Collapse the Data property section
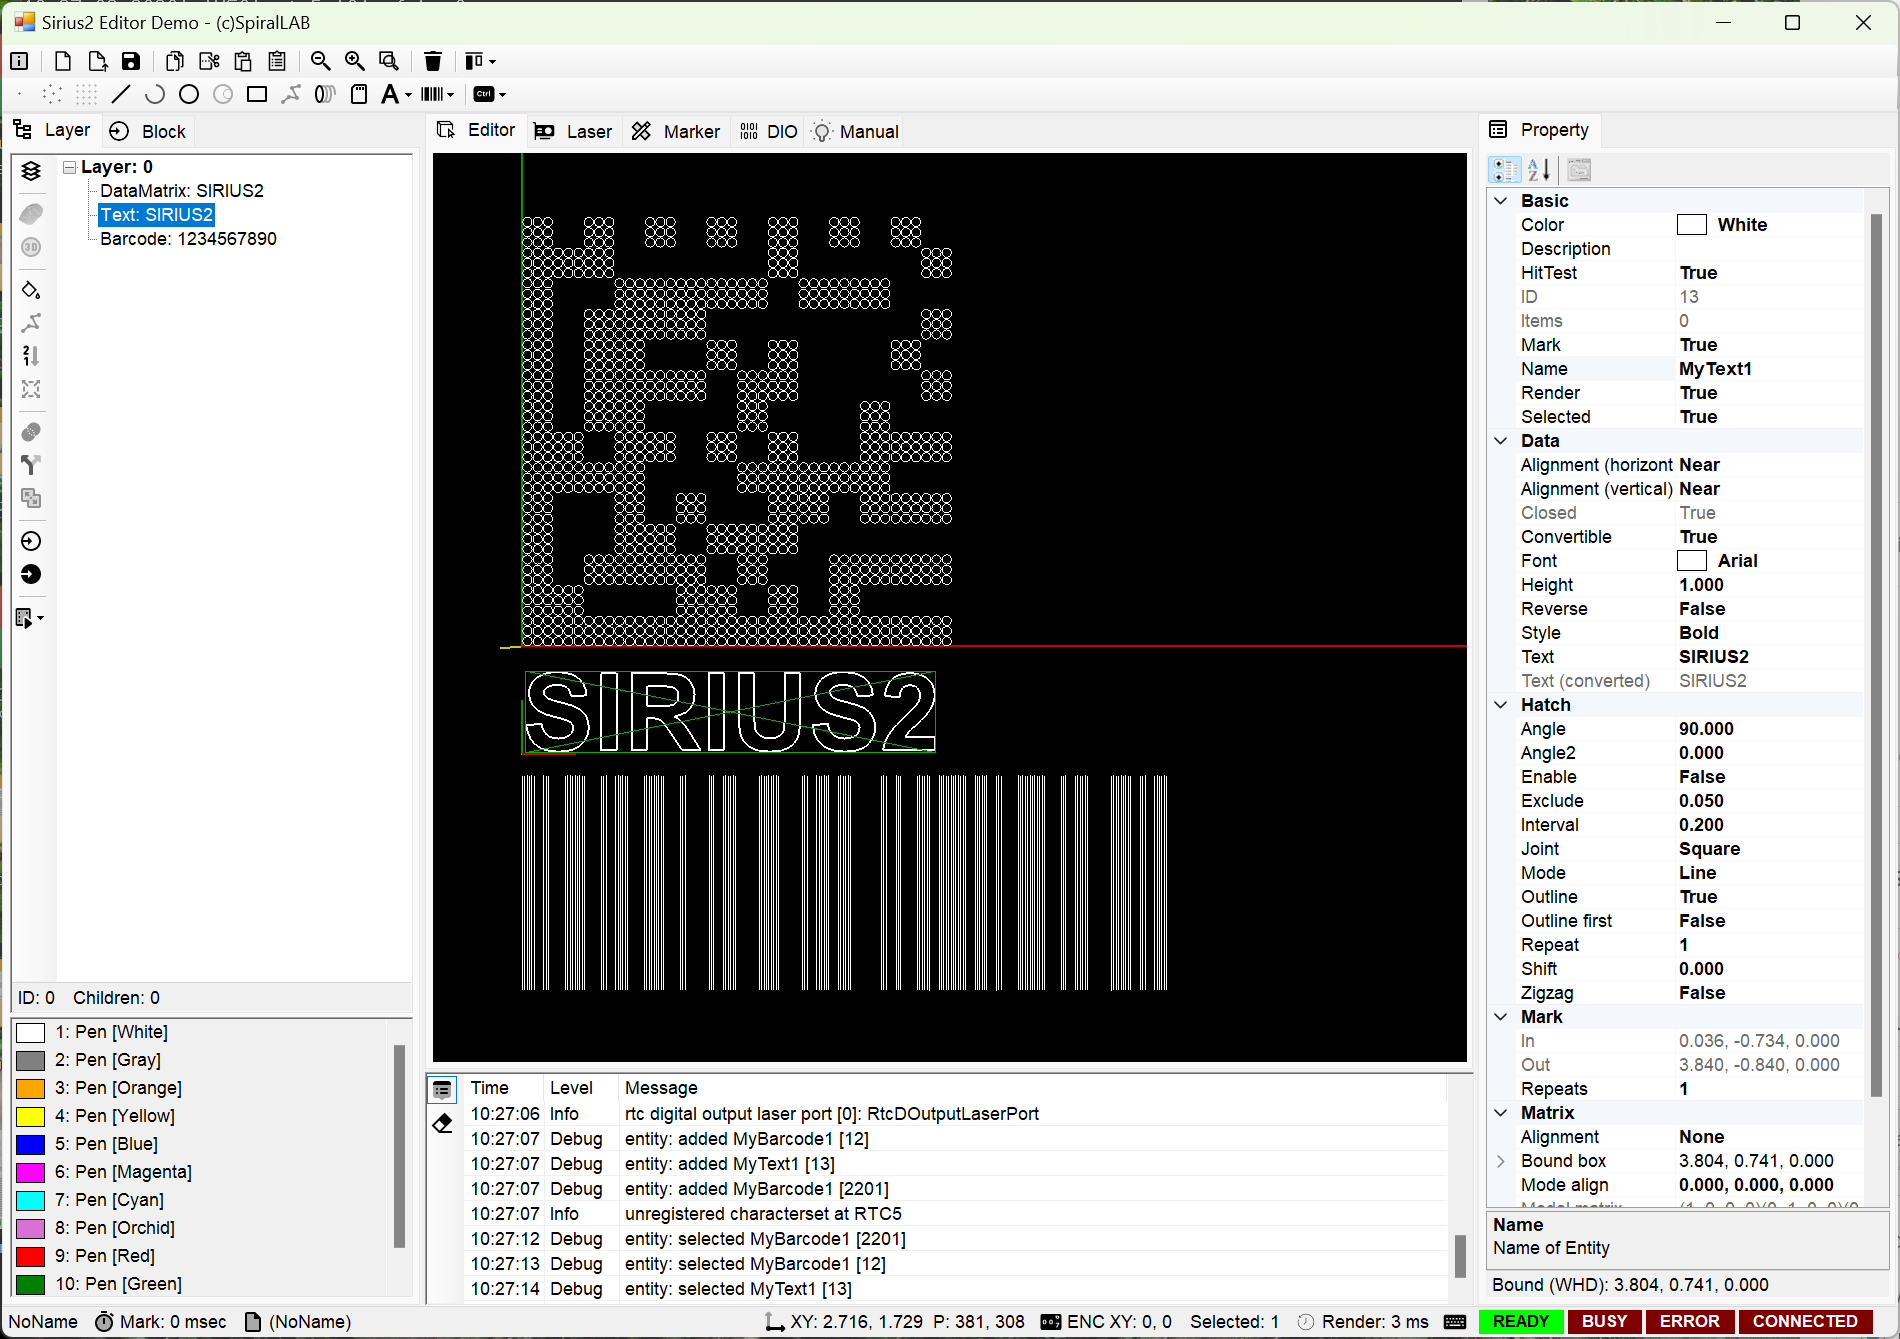 pos(1501,441)
